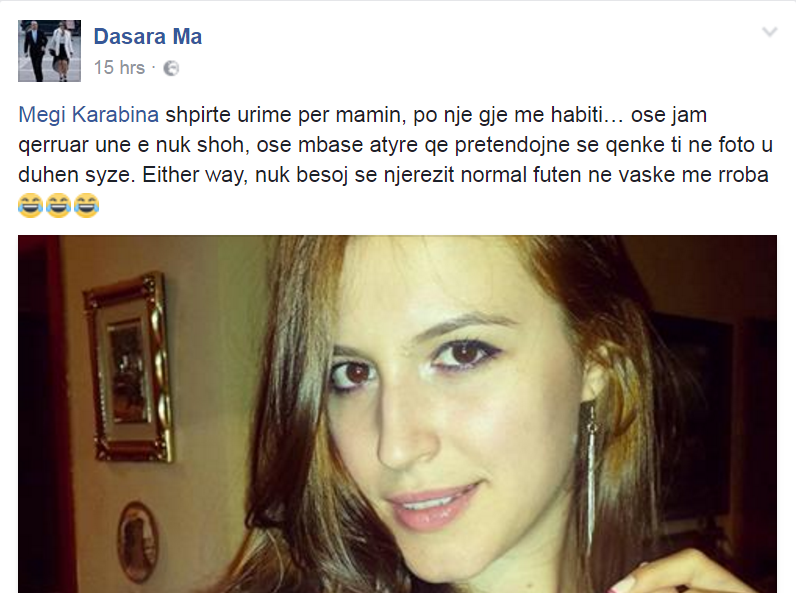Click the first laughing-tears emoji
This screenshot has height=593, width=796.
(30, 206)
